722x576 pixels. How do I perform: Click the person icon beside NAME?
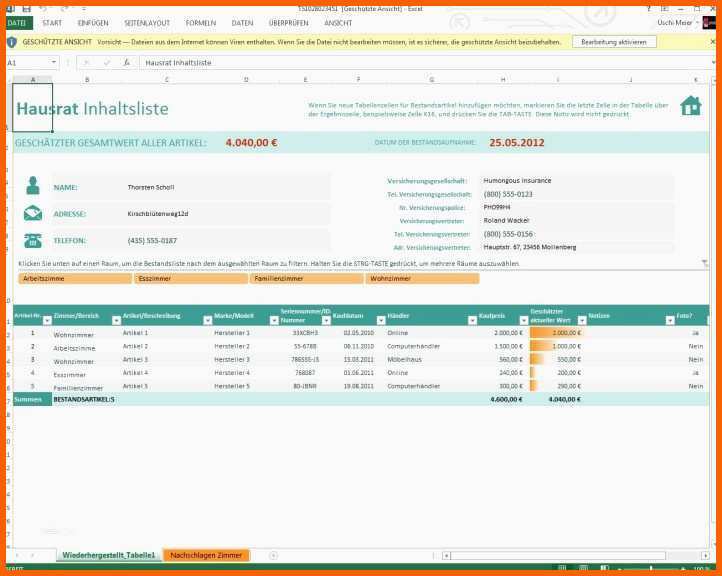coord(33,185)
